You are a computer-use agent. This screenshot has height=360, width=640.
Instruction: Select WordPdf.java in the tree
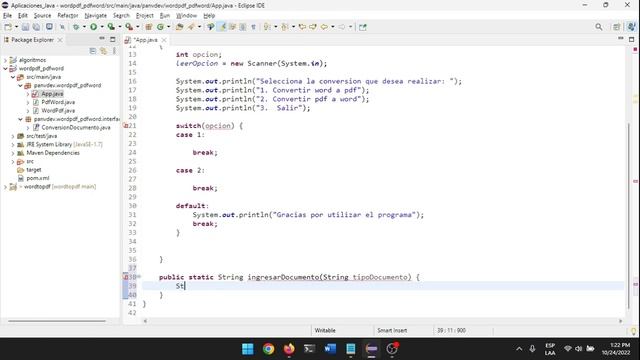58,111
